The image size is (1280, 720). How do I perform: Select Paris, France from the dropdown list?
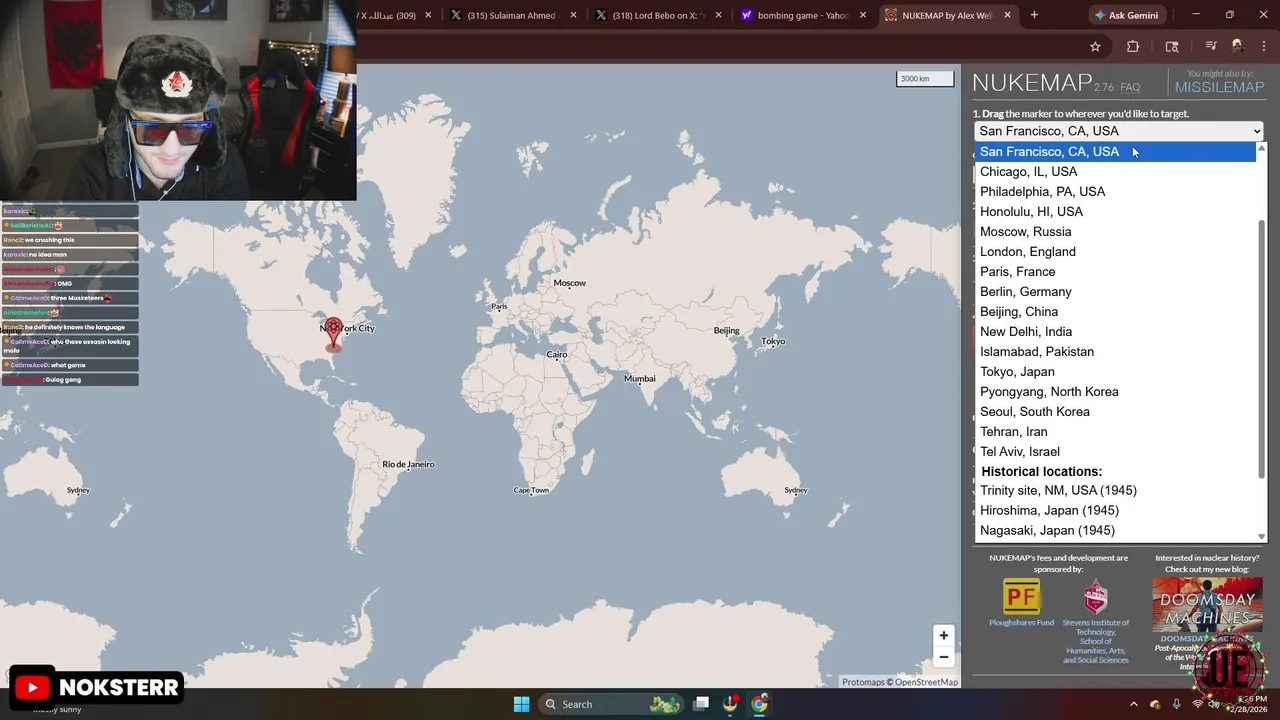[x=1115, y=272]
